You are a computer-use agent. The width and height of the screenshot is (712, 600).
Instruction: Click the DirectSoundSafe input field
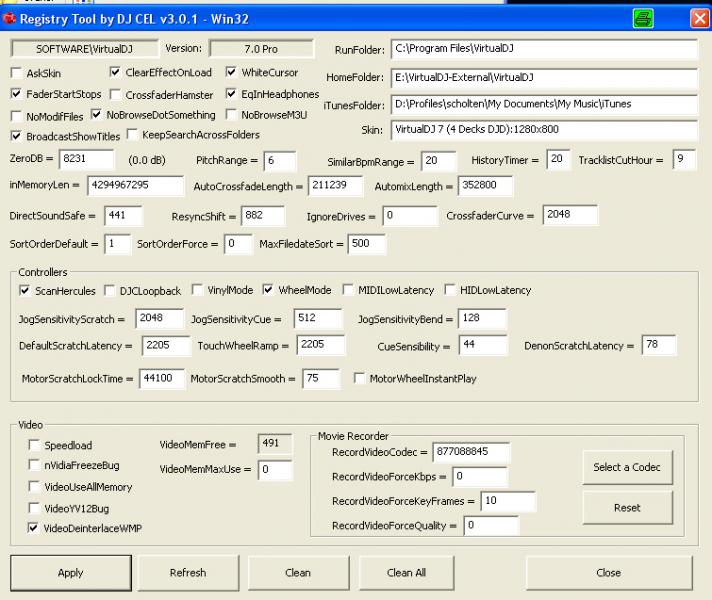pos(124,215)
